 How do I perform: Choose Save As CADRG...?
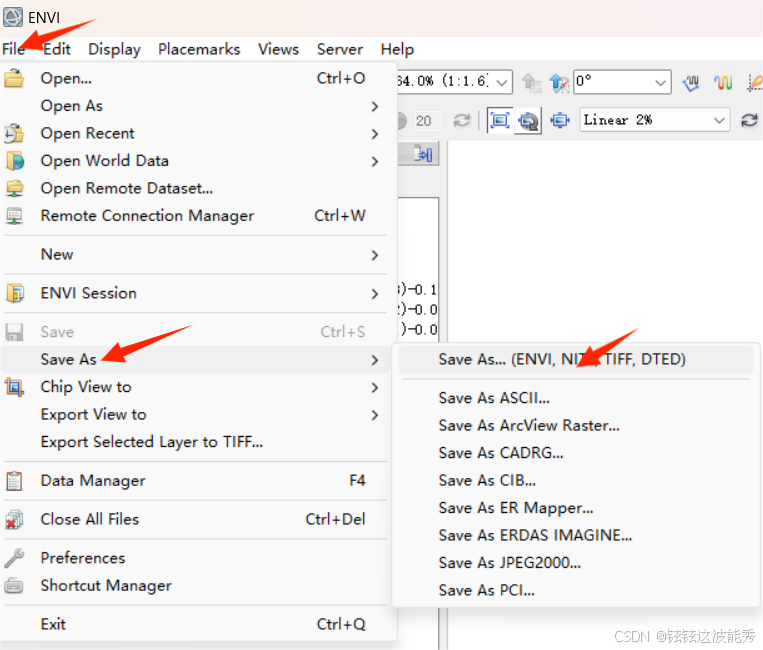point(575,453)
